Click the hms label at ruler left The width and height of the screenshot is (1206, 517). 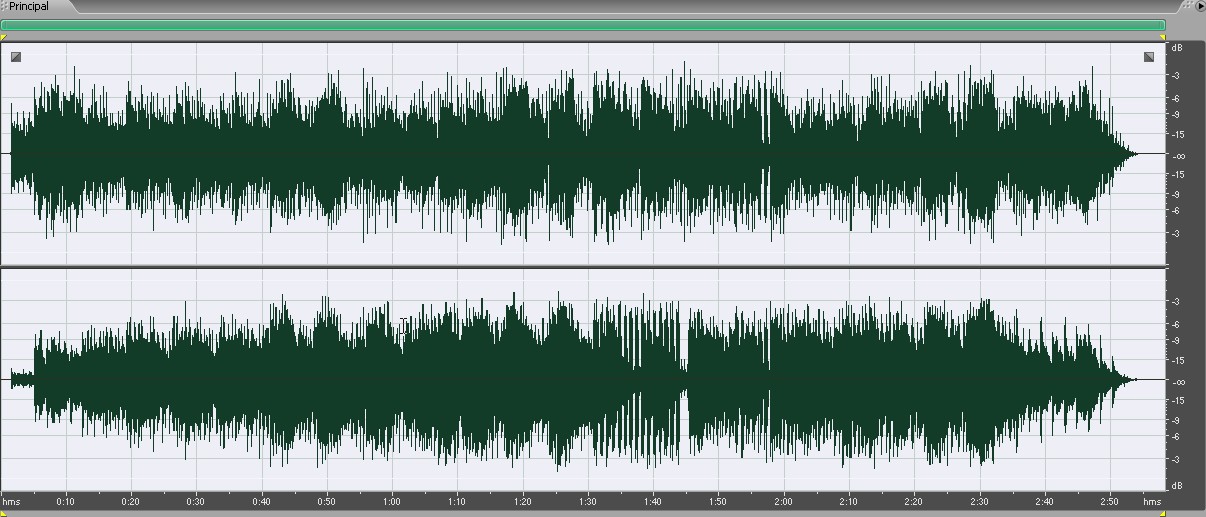11,501
